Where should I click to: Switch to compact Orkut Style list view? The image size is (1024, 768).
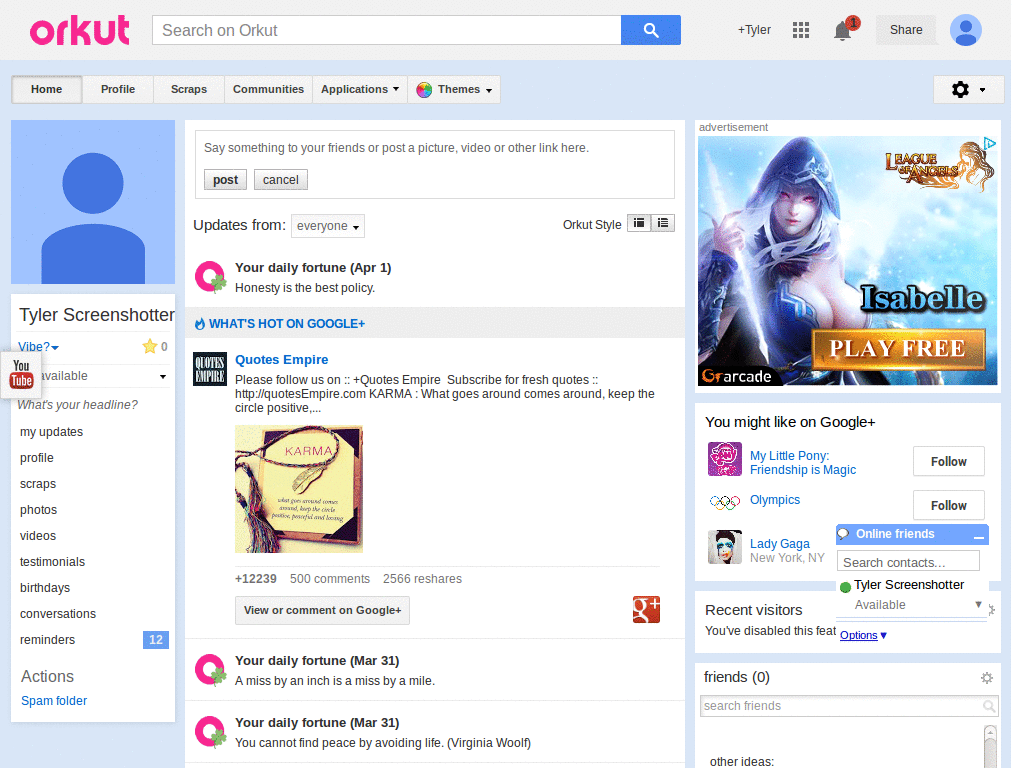662,223
